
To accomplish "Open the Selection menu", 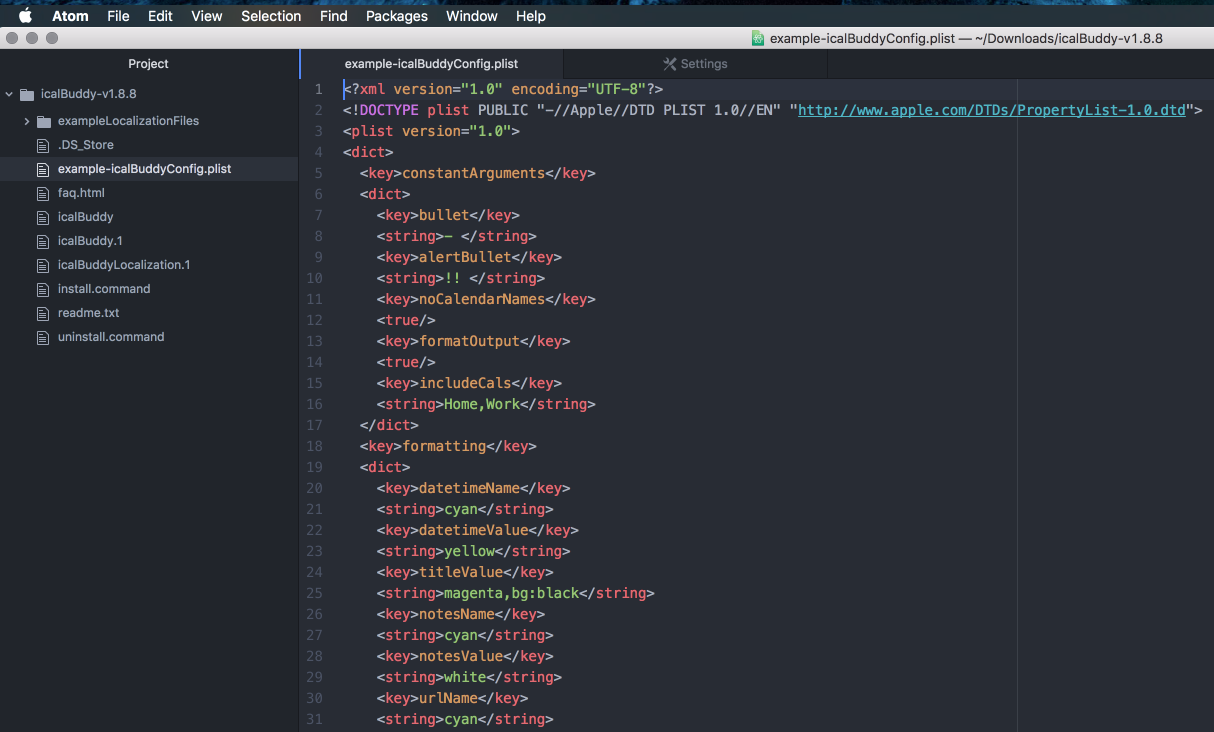I will [271, 15].
